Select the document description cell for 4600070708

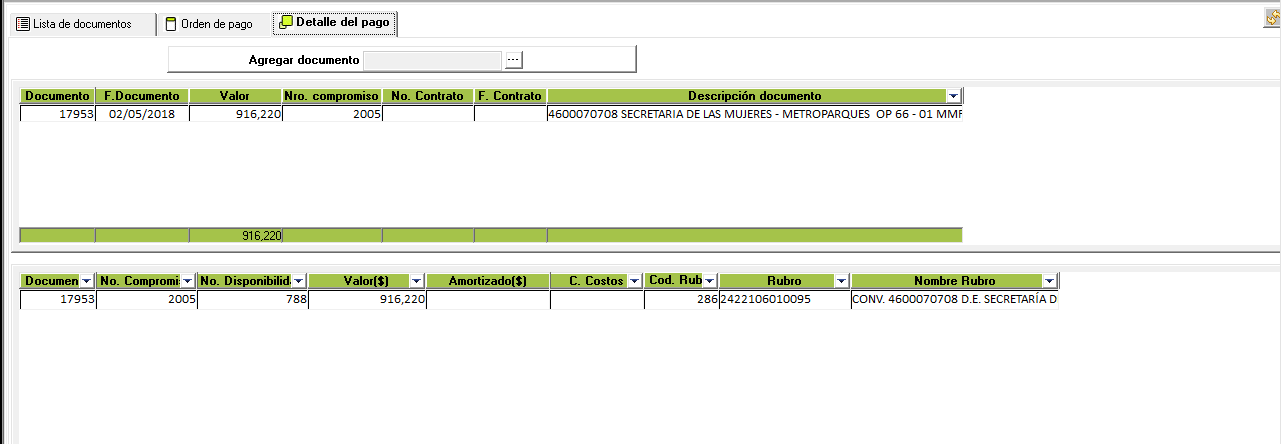coord(754,115)
